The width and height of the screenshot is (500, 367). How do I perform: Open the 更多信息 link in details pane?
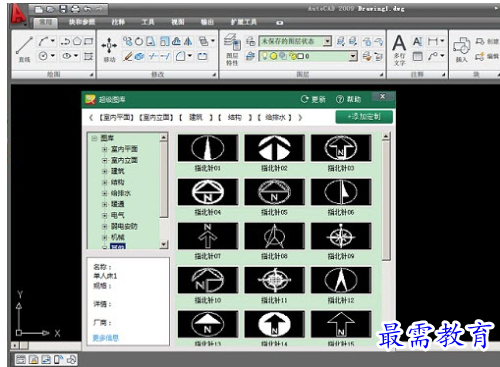tap(106, 338)
